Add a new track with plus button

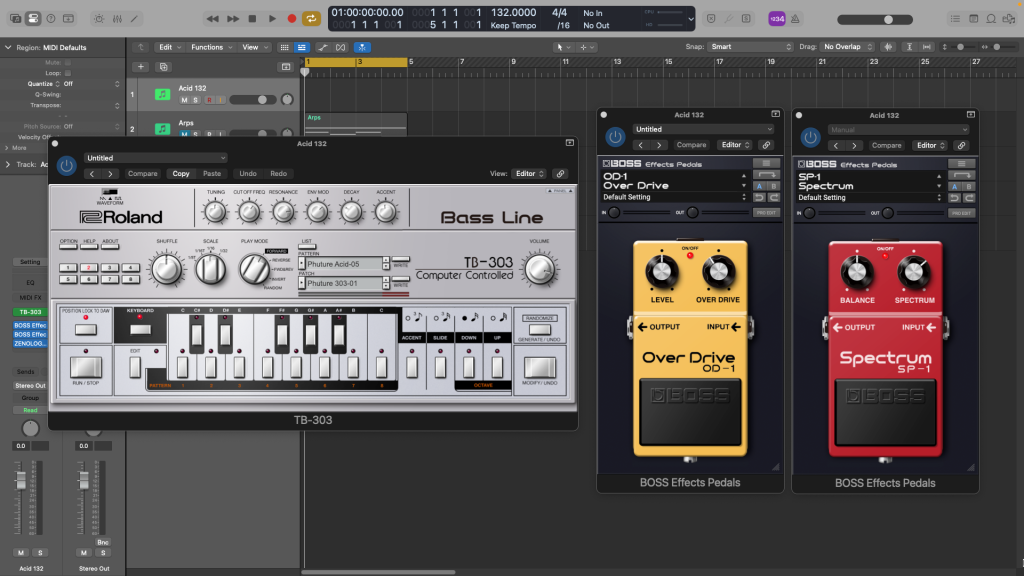(x=140, y=67)
